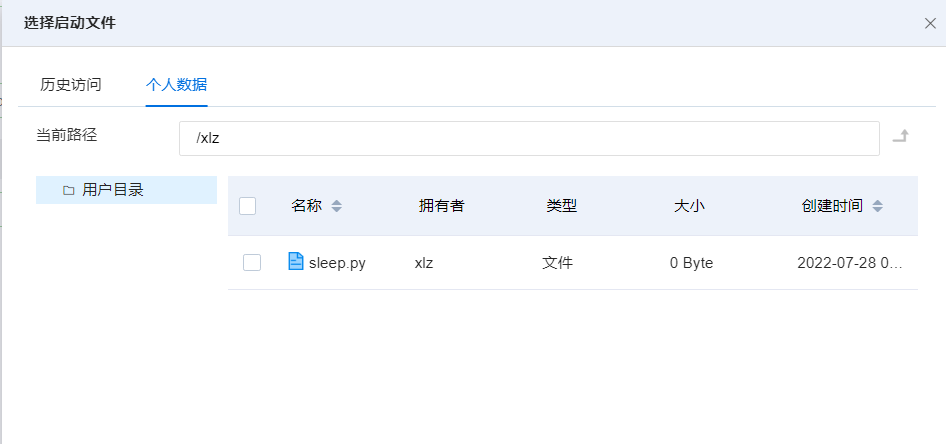Click the 2022-07-28 creation time cell
Viewport: 946px width, 444px height.
coord(849,263)
